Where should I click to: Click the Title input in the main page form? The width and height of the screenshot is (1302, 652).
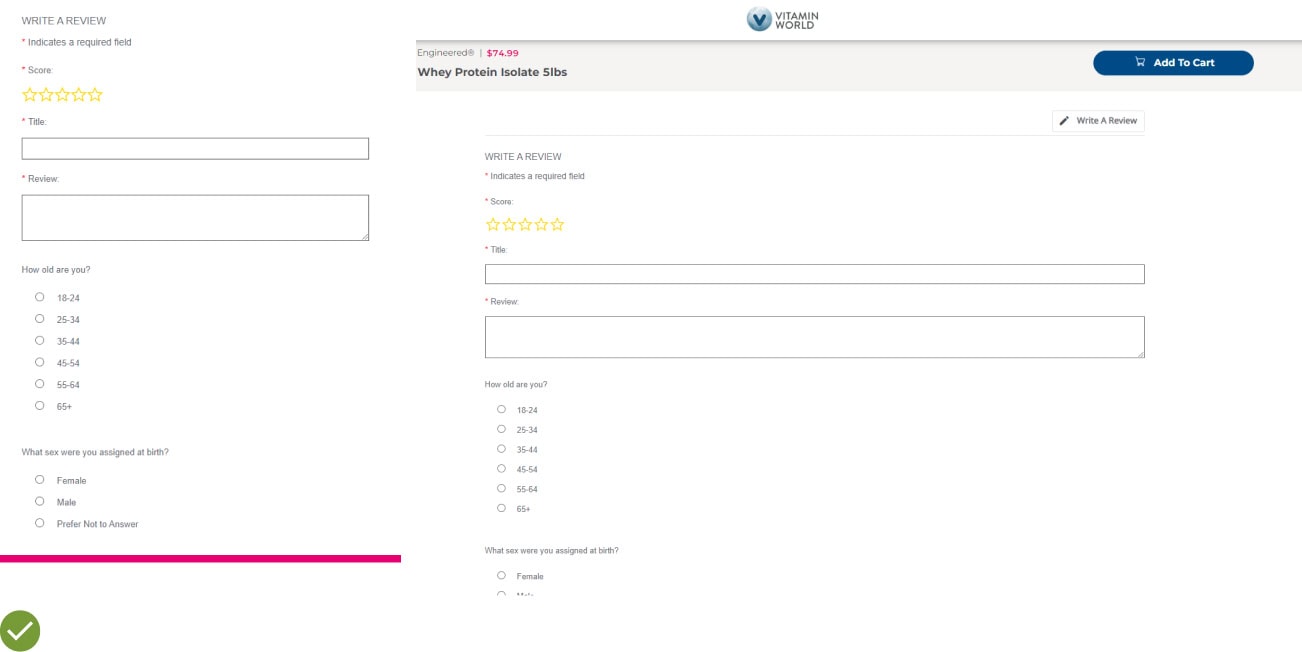(814, 274)
